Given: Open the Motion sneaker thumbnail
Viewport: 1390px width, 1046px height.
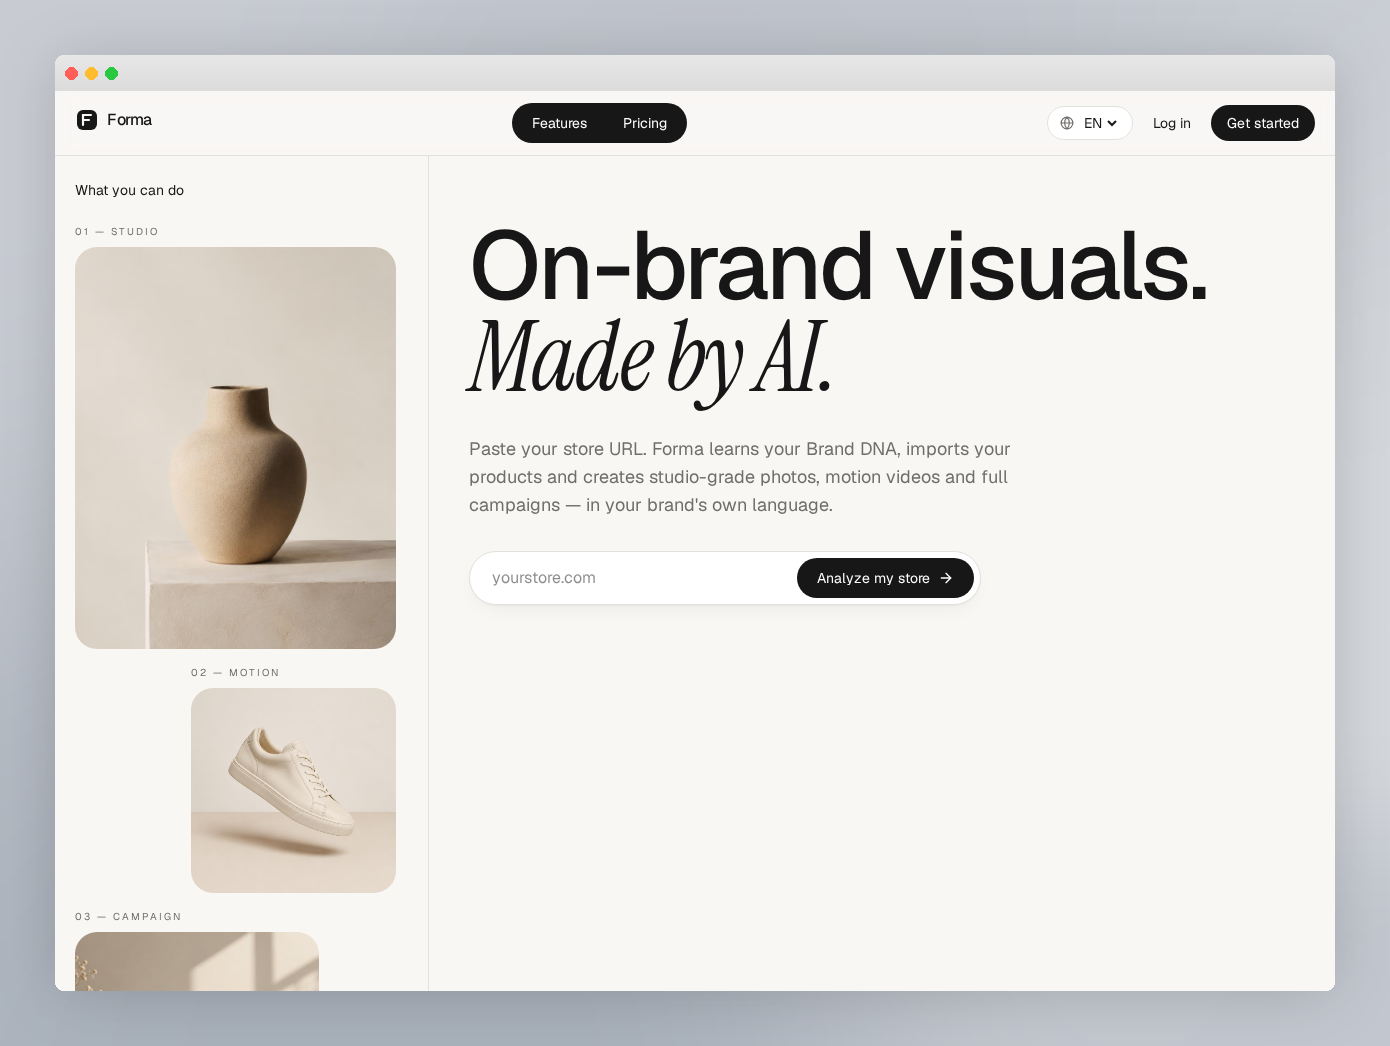Looking at the screenshot, I should [x=293, y=790].
